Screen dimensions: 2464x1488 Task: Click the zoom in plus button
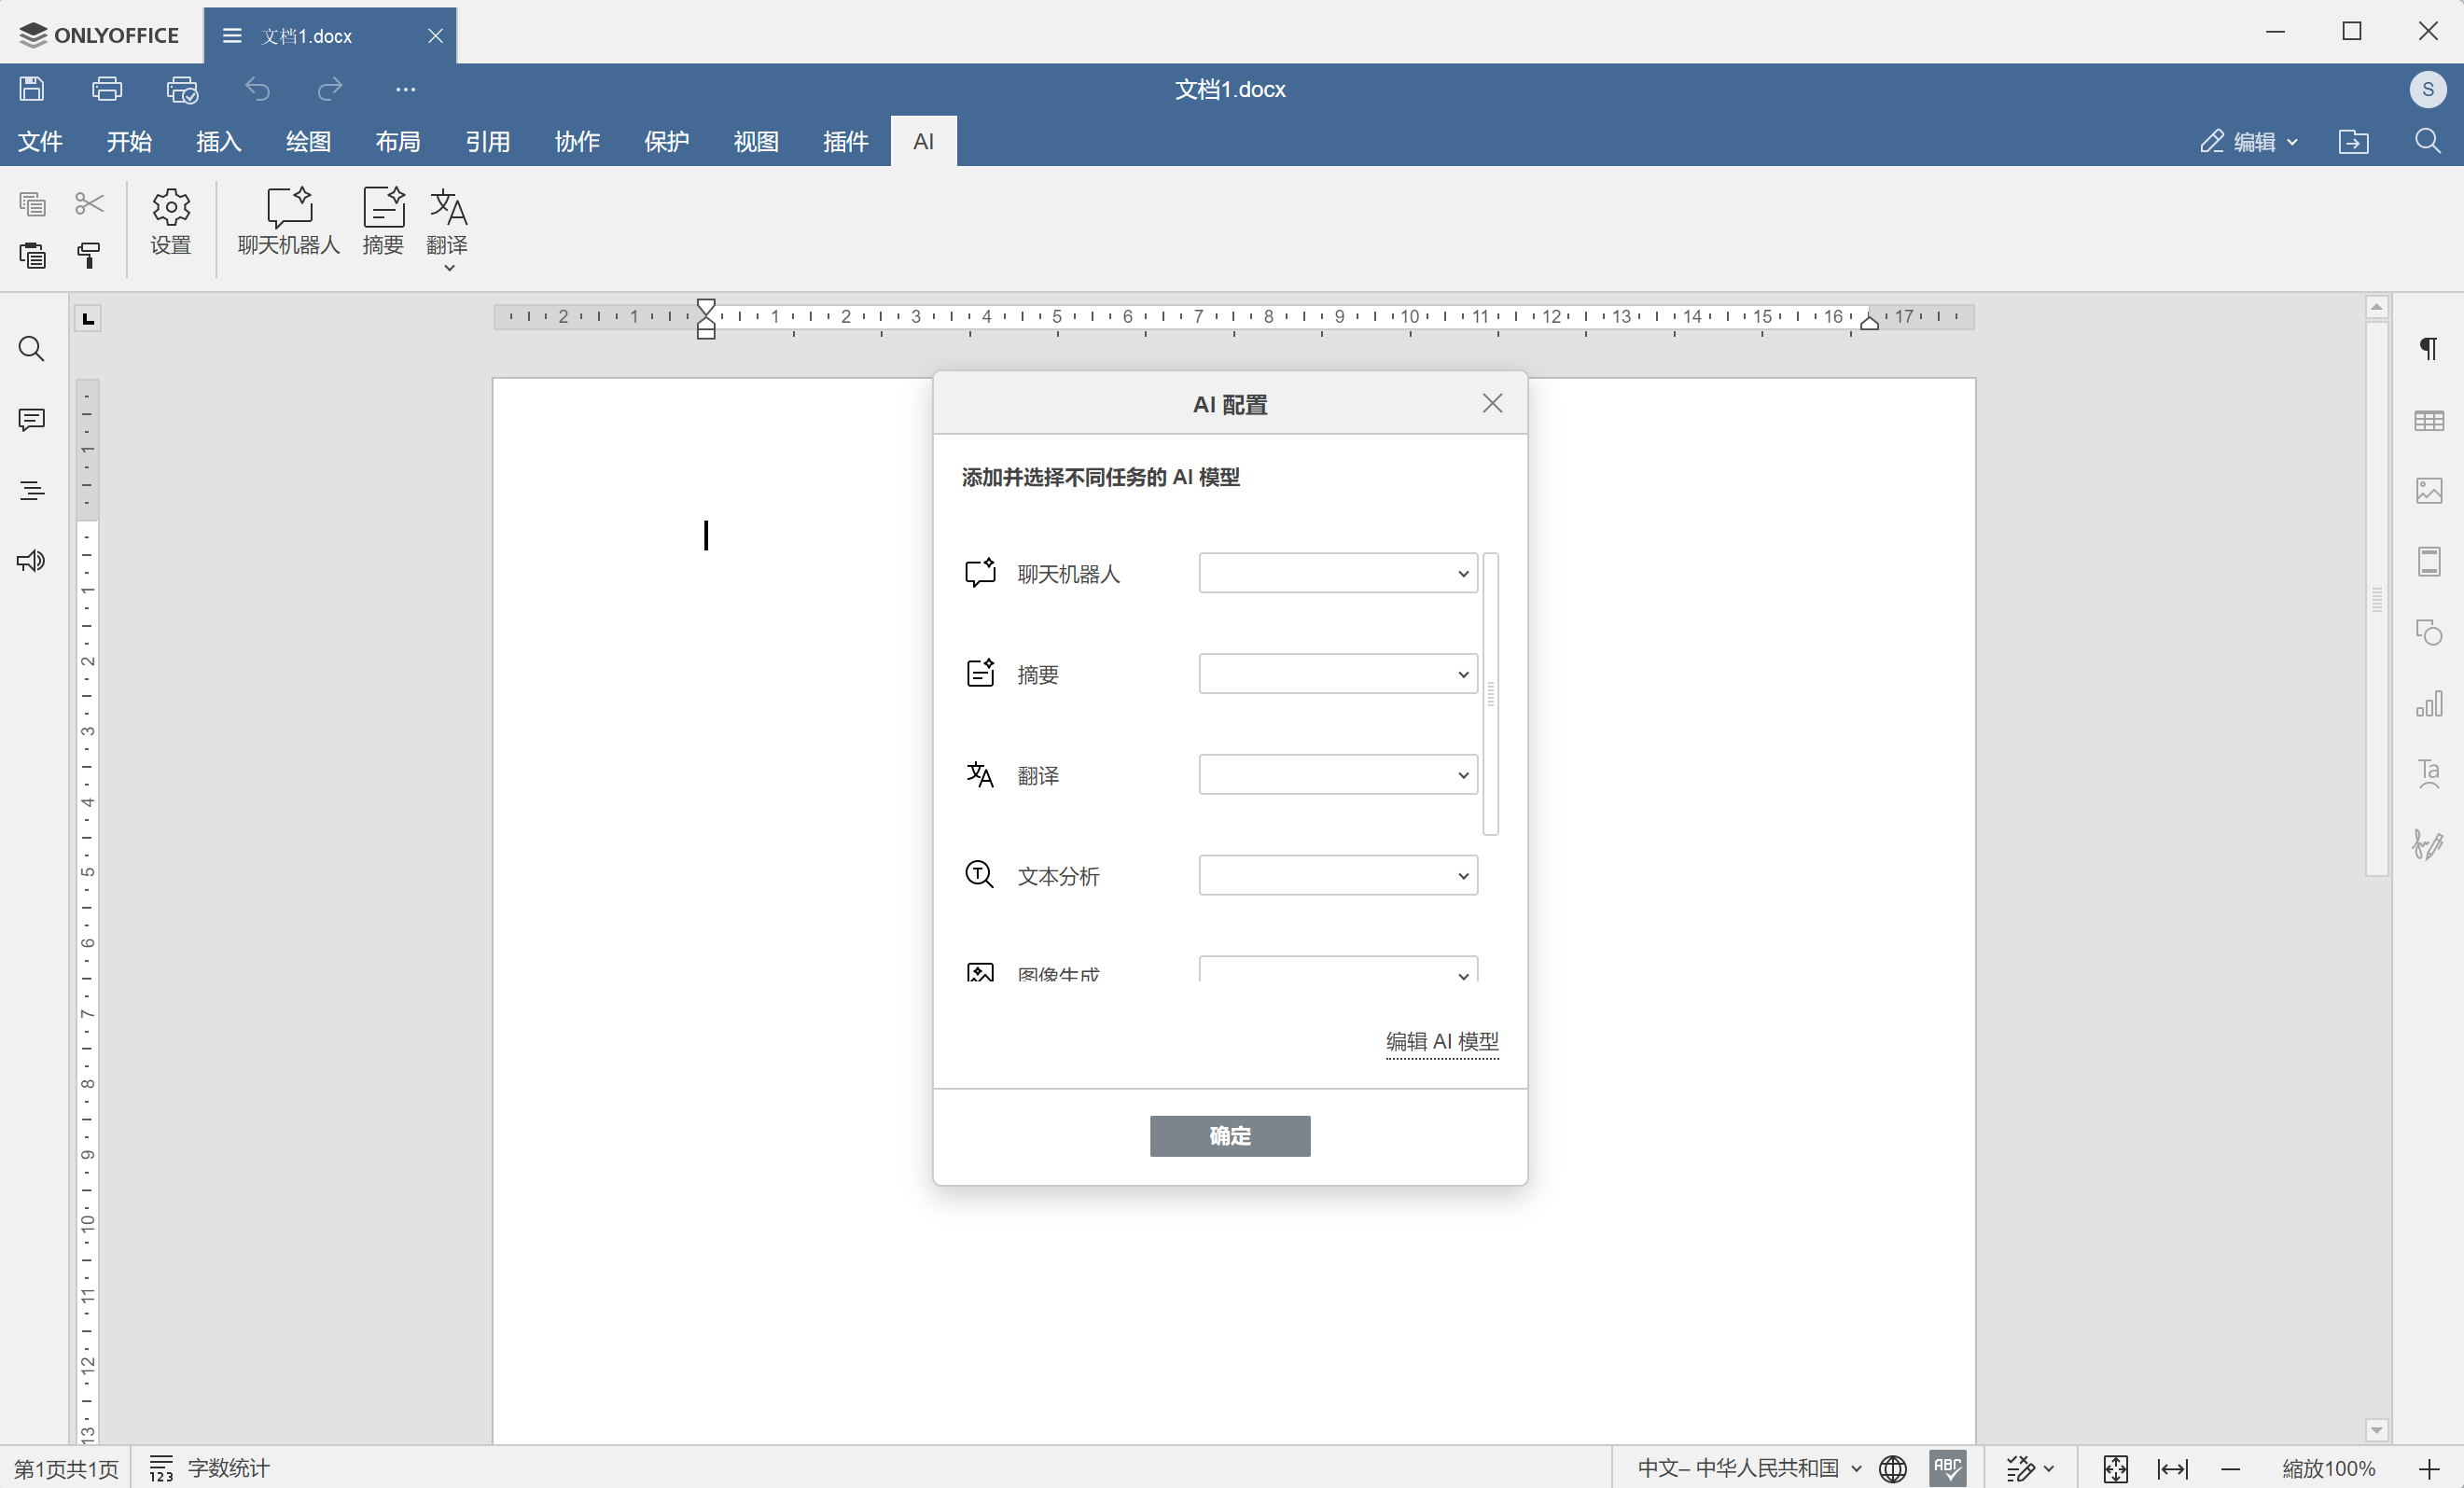pos(2428,1468)
